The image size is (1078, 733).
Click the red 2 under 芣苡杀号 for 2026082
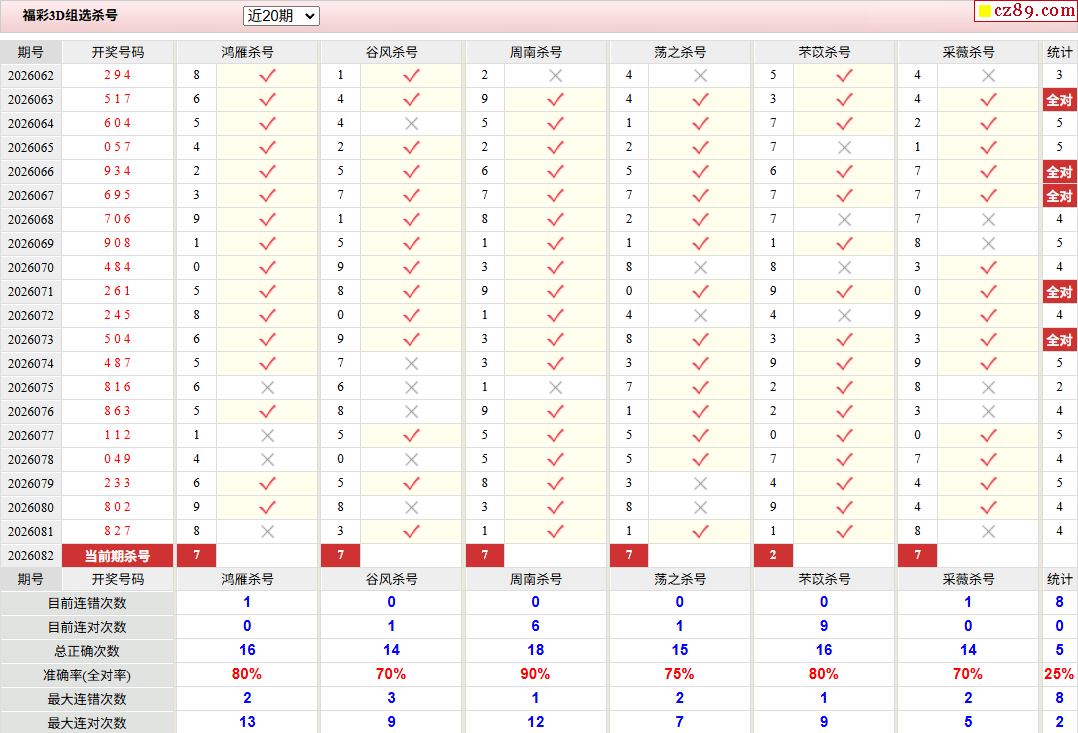773,555
